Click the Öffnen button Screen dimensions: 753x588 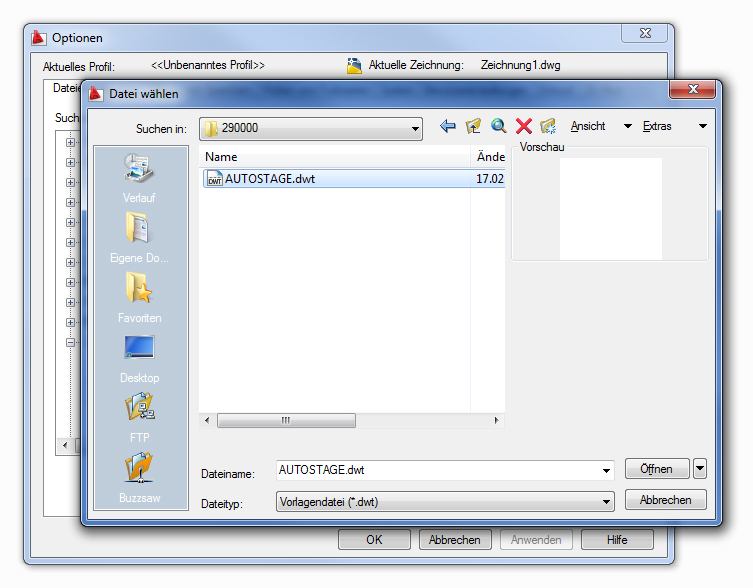click(656, 469)
